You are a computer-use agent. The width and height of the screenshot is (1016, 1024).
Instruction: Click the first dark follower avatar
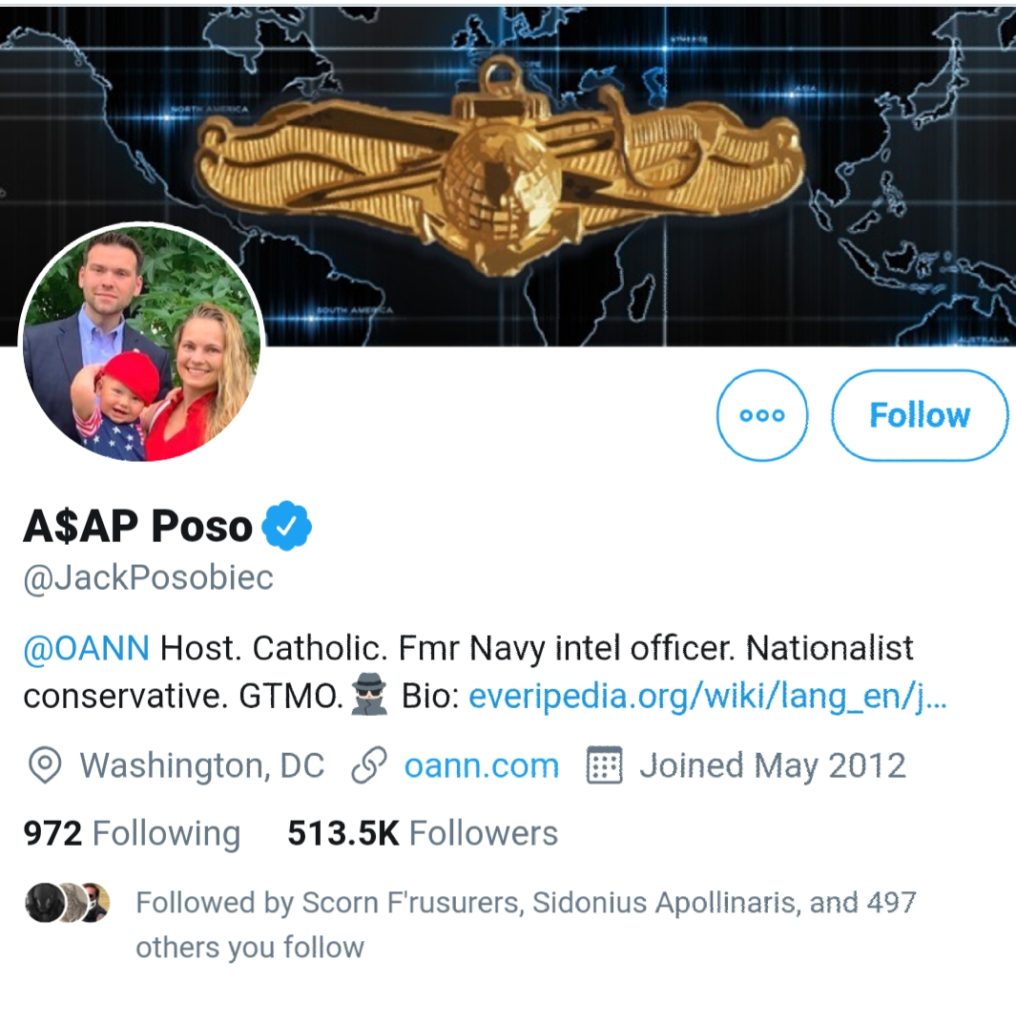tap(44, 903)
